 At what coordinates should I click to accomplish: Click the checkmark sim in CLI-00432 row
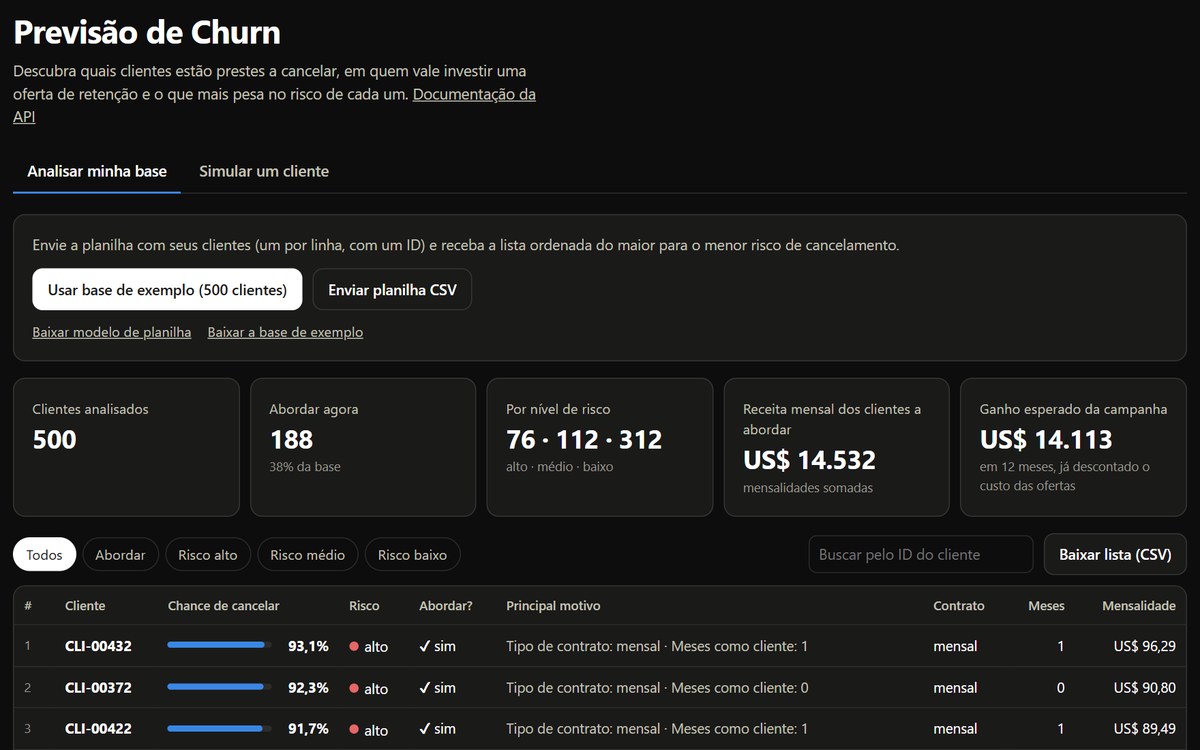click(x=437, y=647)
